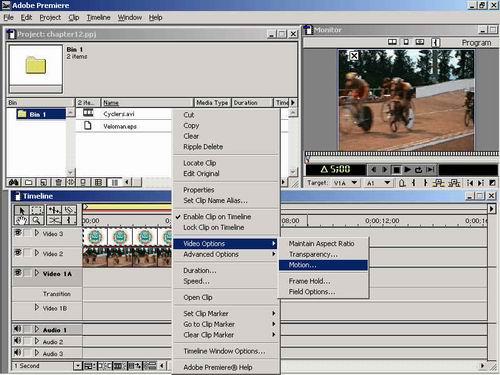Open the Advanced Options submenu
This screenshot has height=375, width=500.
(226, 254)
